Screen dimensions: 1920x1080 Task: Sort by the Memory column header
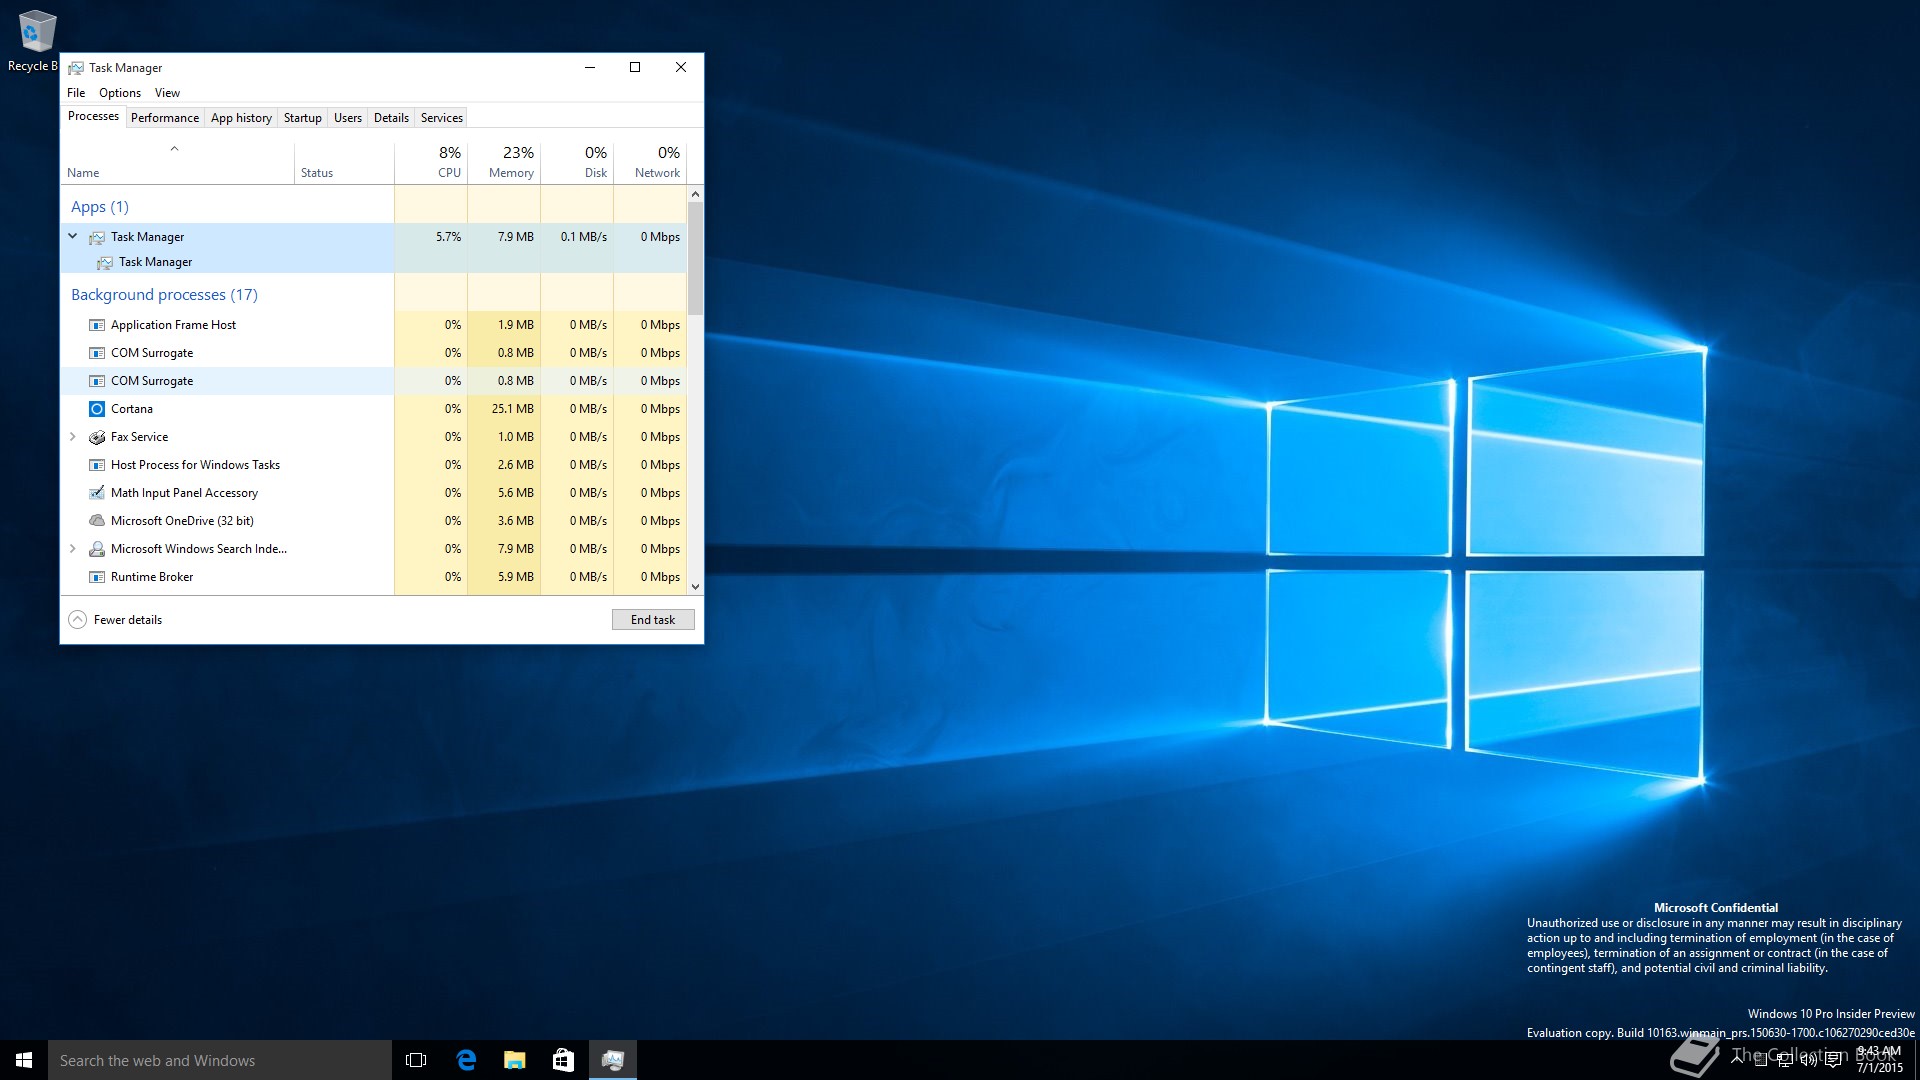pos(504,162)
